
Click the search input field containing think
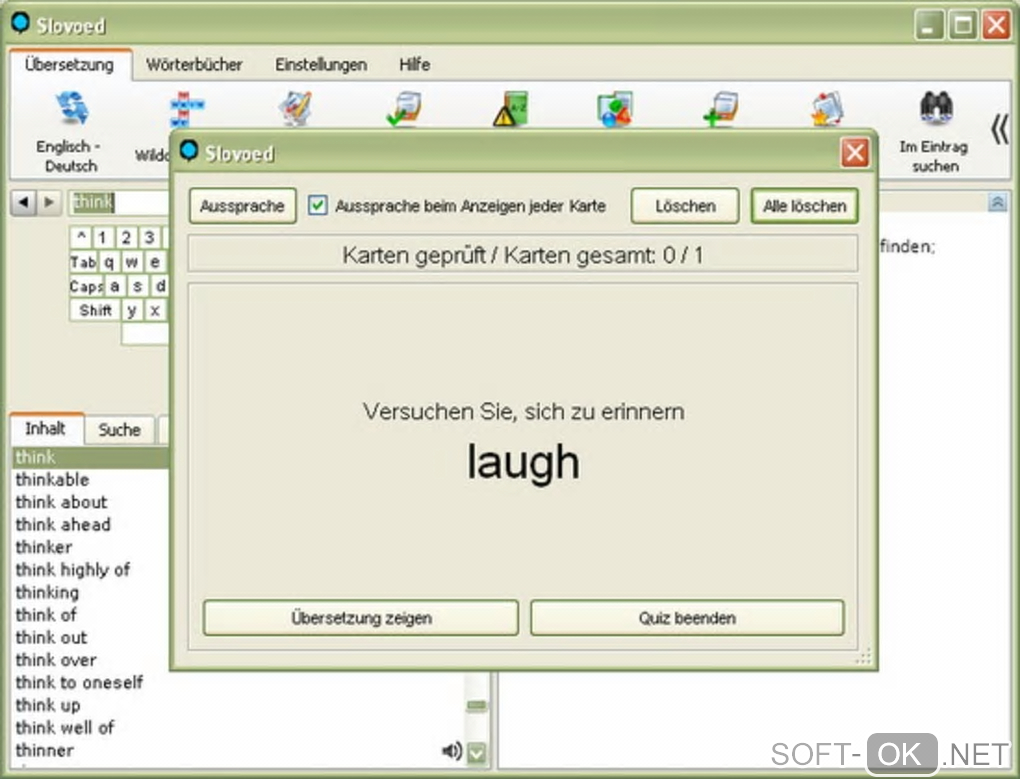(x=119, y=203)
